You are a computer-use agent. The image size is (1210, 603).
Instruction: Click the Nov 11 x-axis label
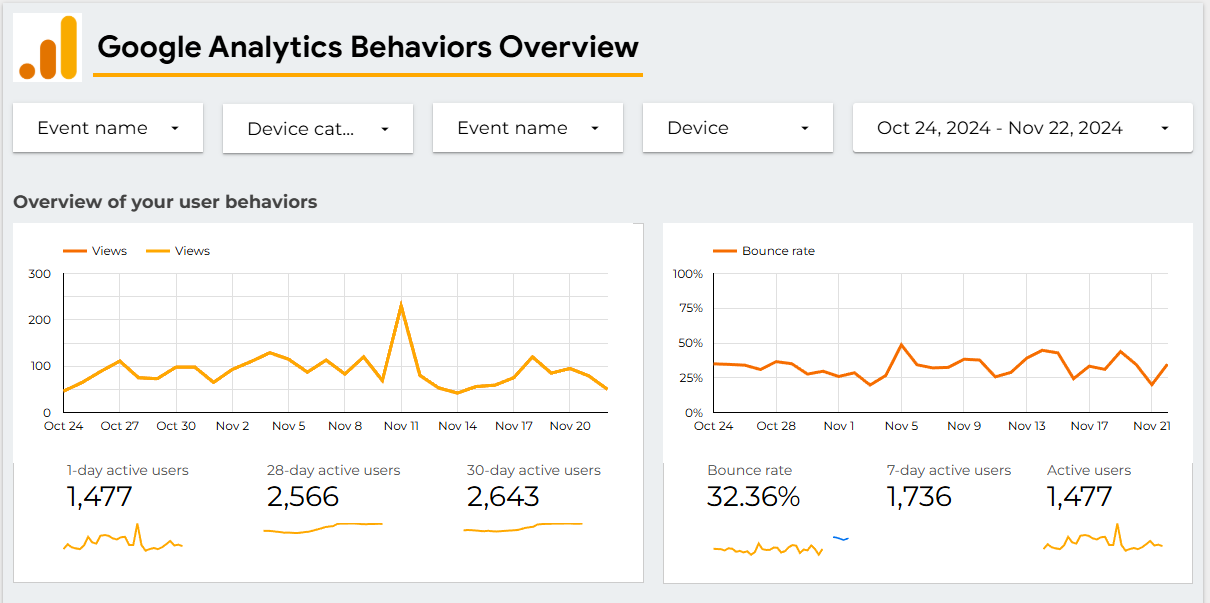tap(401, 426)
